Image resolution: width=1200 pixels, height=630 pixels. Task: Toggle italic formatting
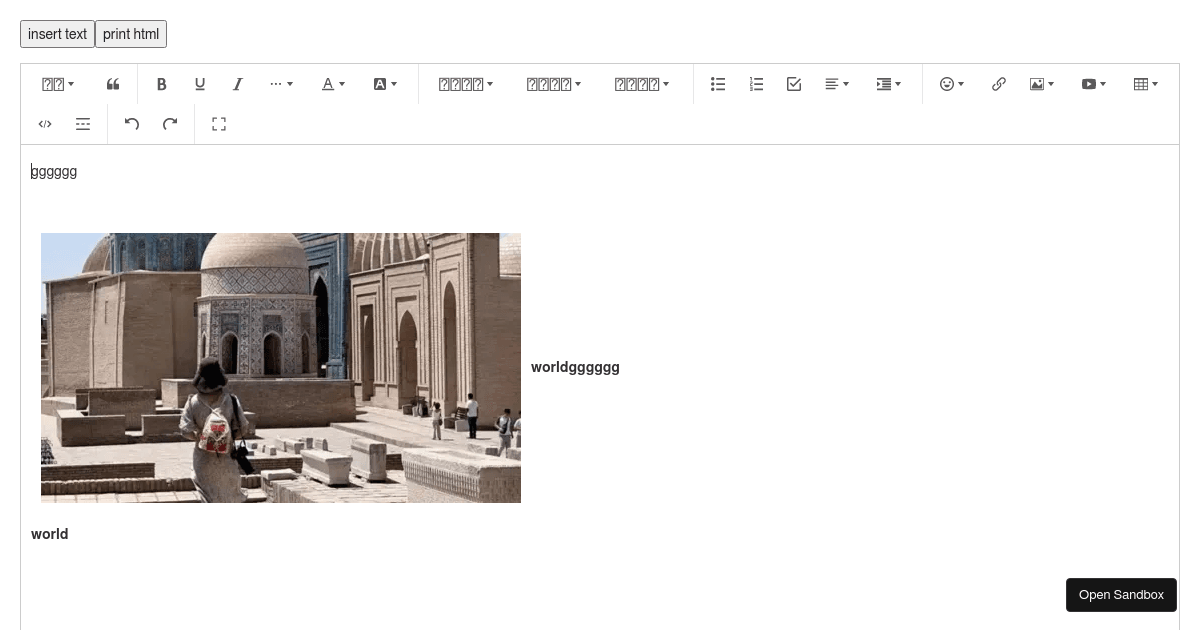(238, 84)
